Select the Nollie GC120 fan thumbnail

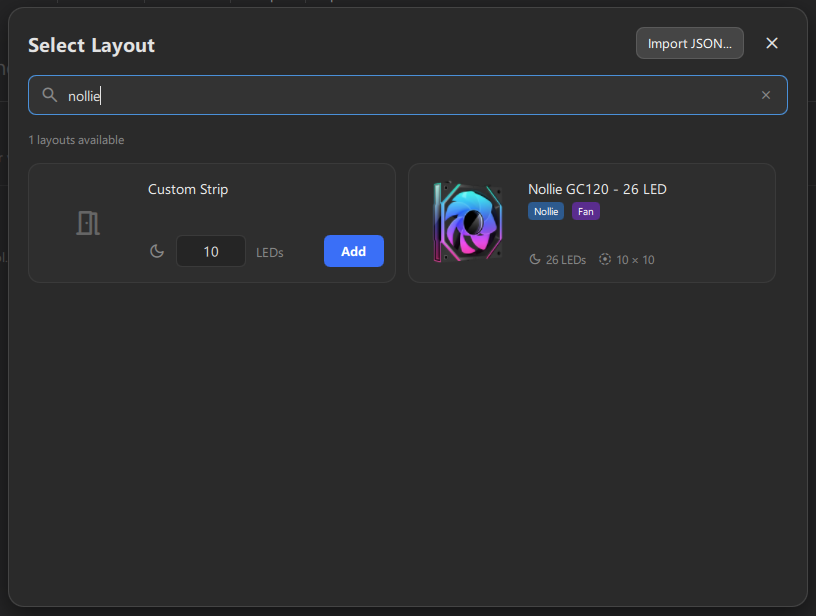tap(468, 222)
